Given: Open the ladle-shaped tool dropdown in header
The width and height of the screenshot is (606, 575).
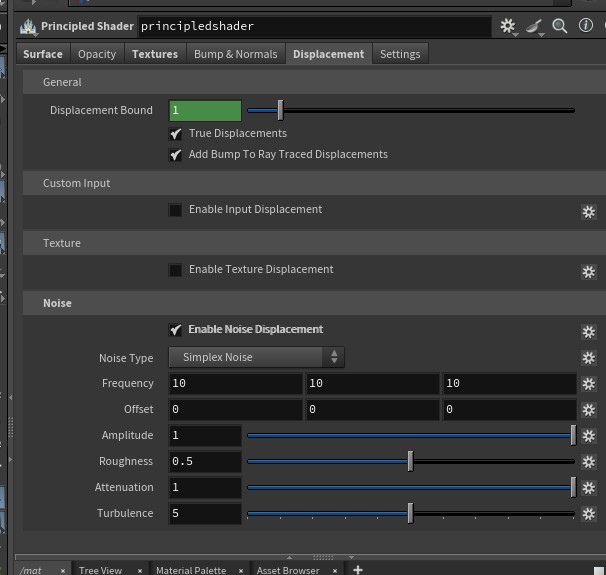Looking at the screenshot, I should (x=535, y=26).
